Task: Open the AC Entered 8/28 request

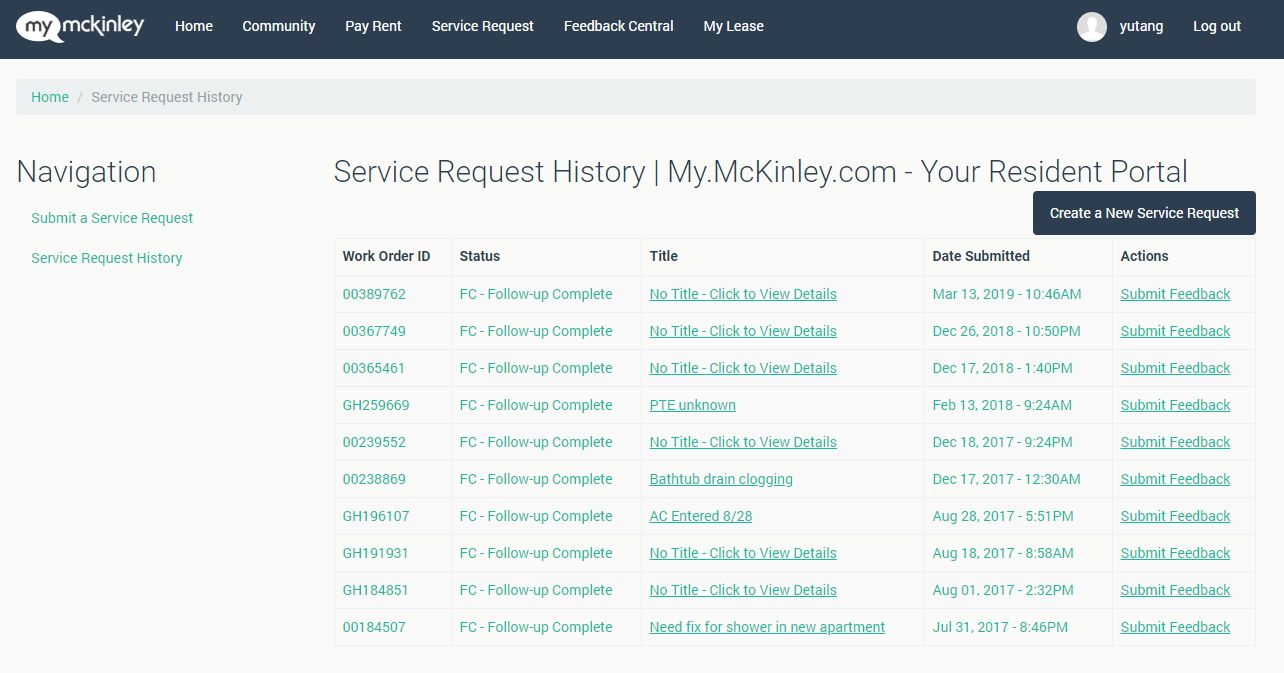Action: coord(701,516)
